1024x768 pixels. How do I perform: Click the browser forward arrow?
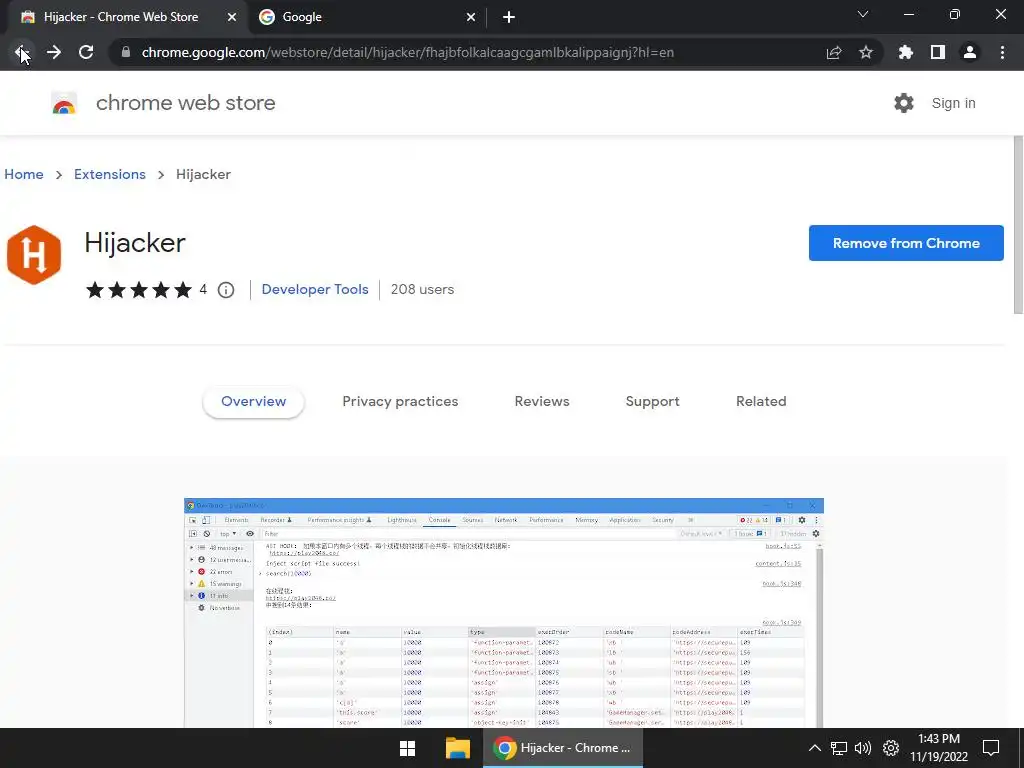coord(54,52)
